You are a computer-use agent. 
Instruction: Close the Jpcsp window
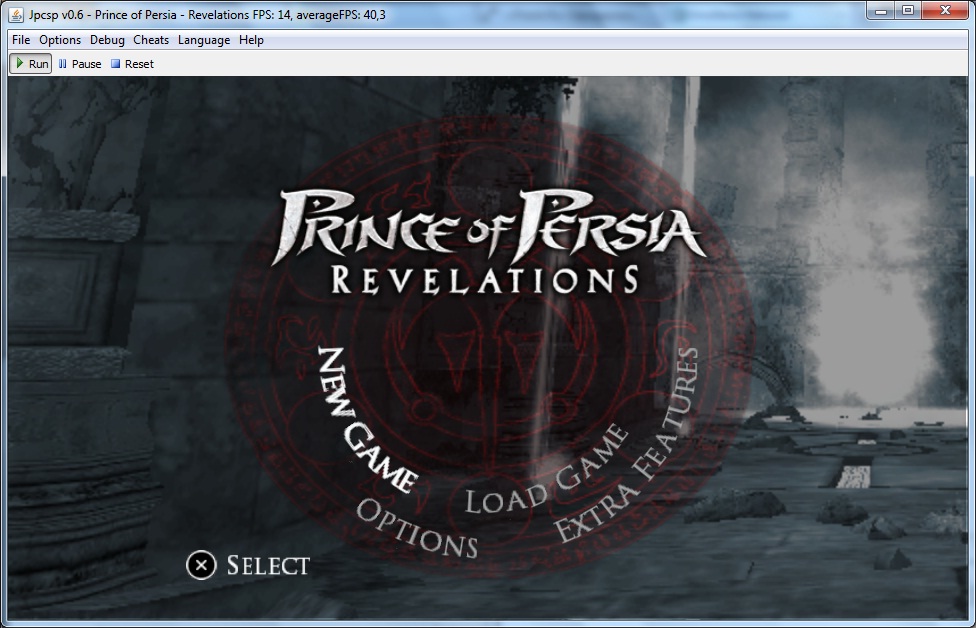click(946, 11)
